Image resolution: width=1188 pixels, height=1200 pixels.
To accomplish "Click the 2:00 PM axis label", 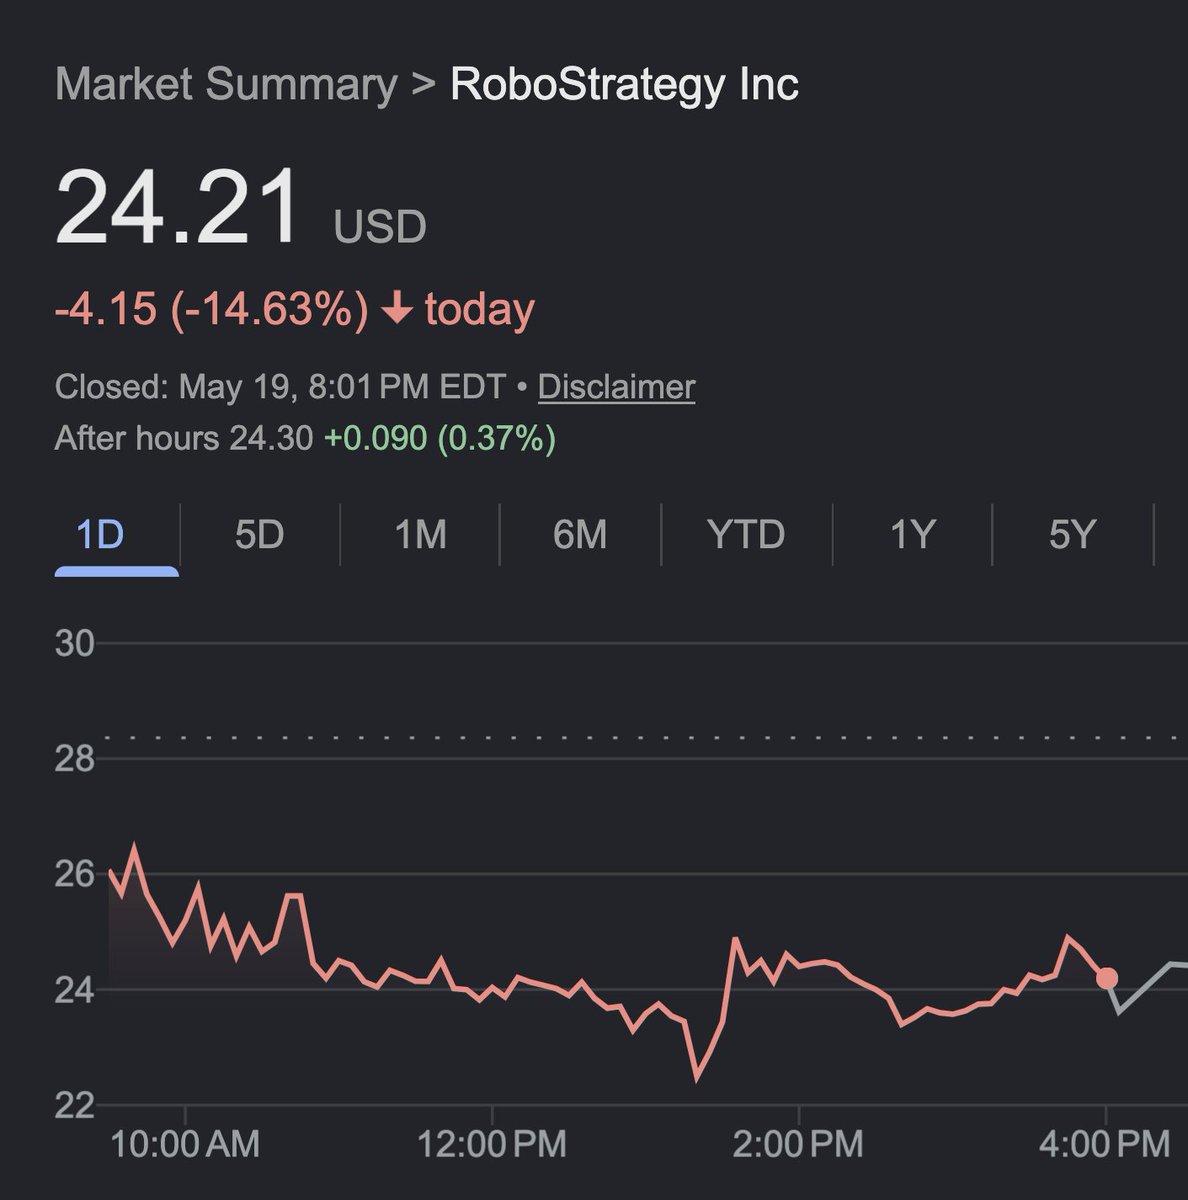I will point(798,1143).
